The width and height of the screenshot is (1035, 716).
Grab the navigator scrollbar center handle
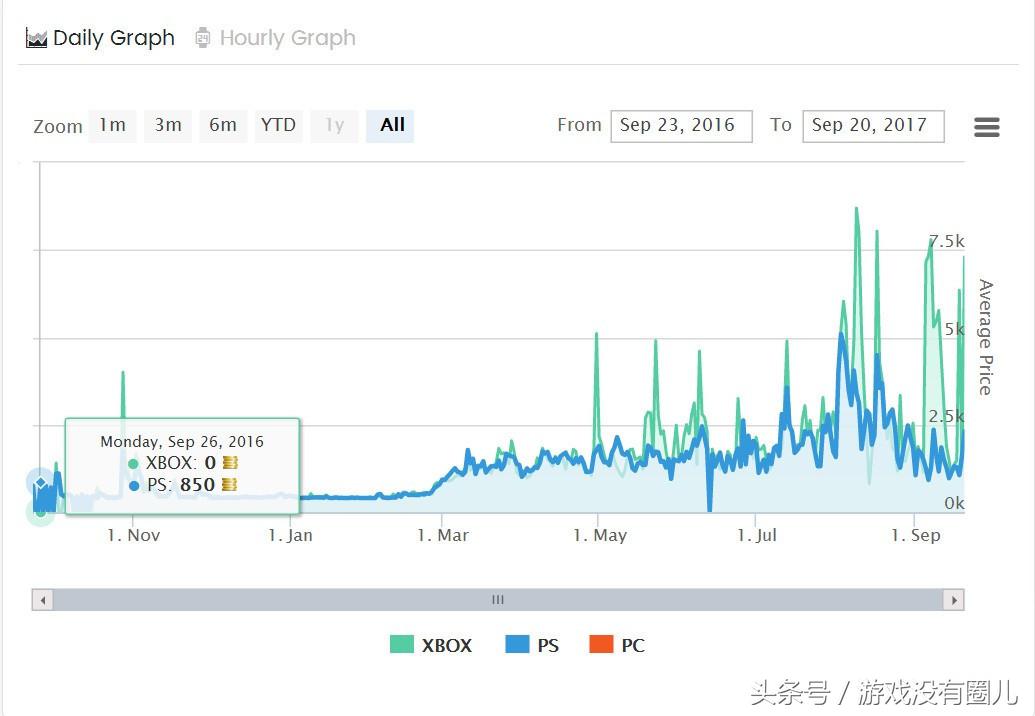[x=498, y=600]
